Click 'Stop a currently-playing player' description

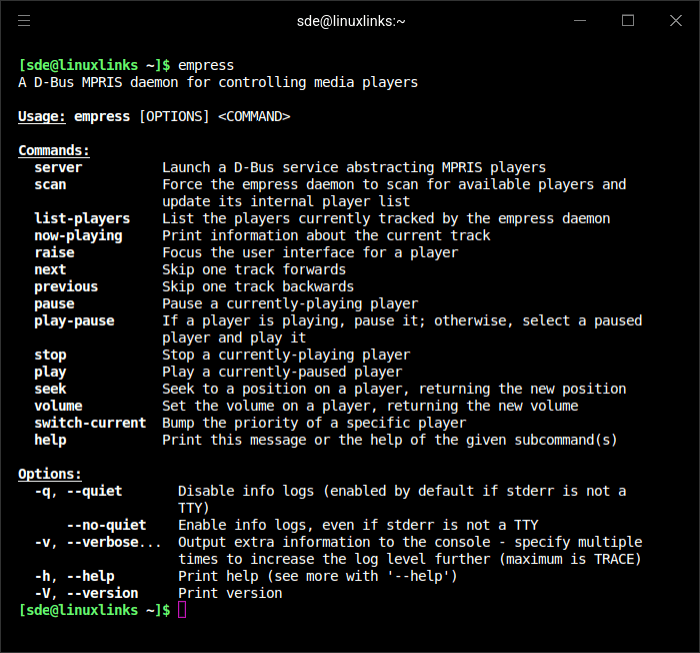click(286, 355)
